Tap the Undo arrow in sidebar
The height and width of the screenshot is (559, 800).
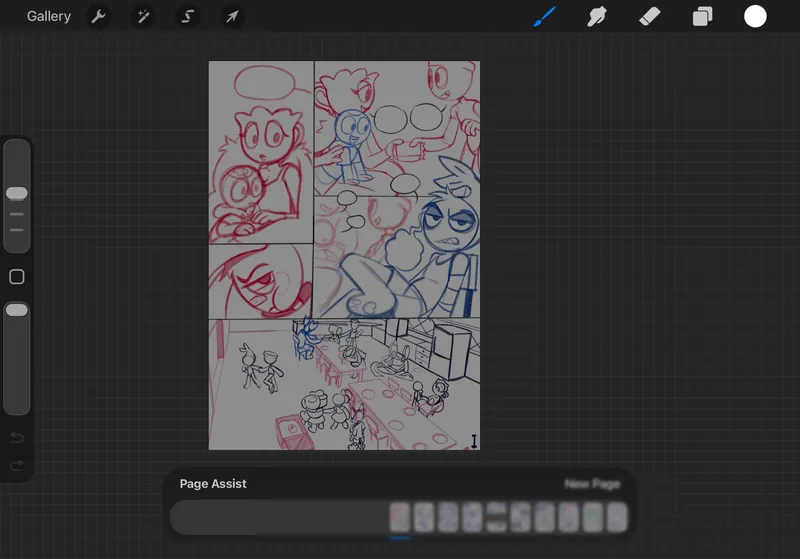17,438
